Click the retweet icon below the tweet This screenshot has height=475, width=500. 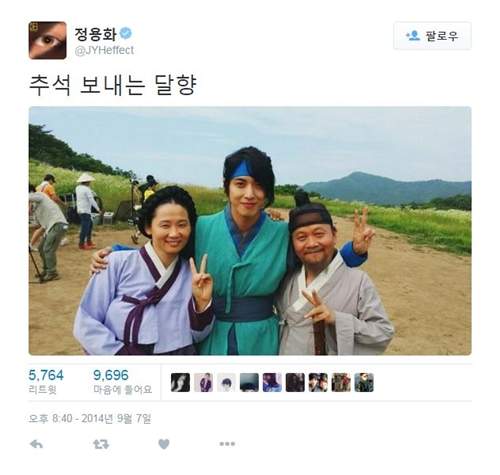101,444
